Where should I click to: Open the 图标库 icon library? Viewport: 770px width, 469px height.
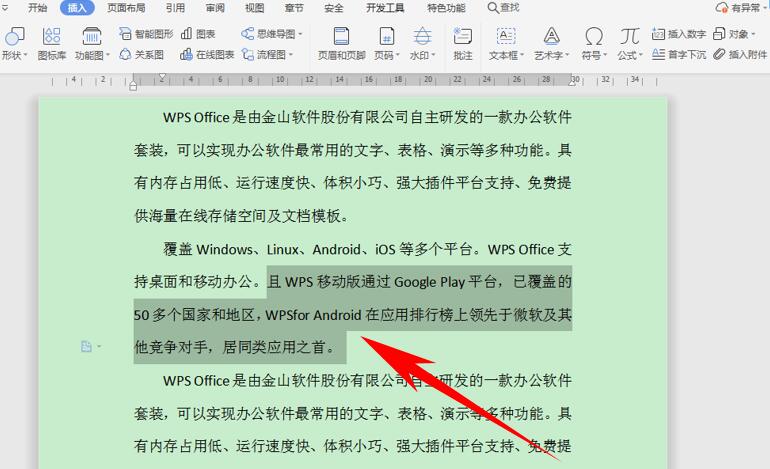click(52, 44)
